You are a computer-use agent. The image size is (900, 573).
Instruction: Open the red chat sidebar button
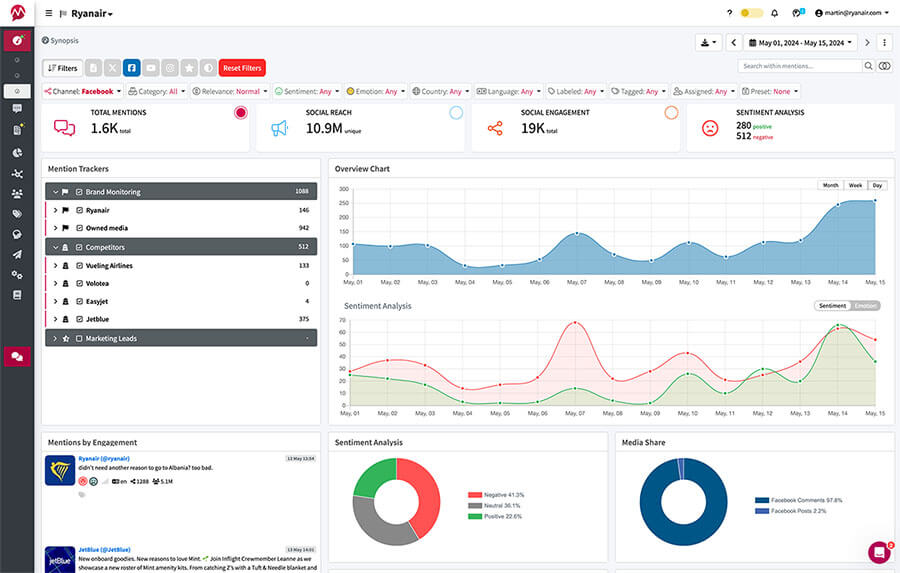coord(17,357)
